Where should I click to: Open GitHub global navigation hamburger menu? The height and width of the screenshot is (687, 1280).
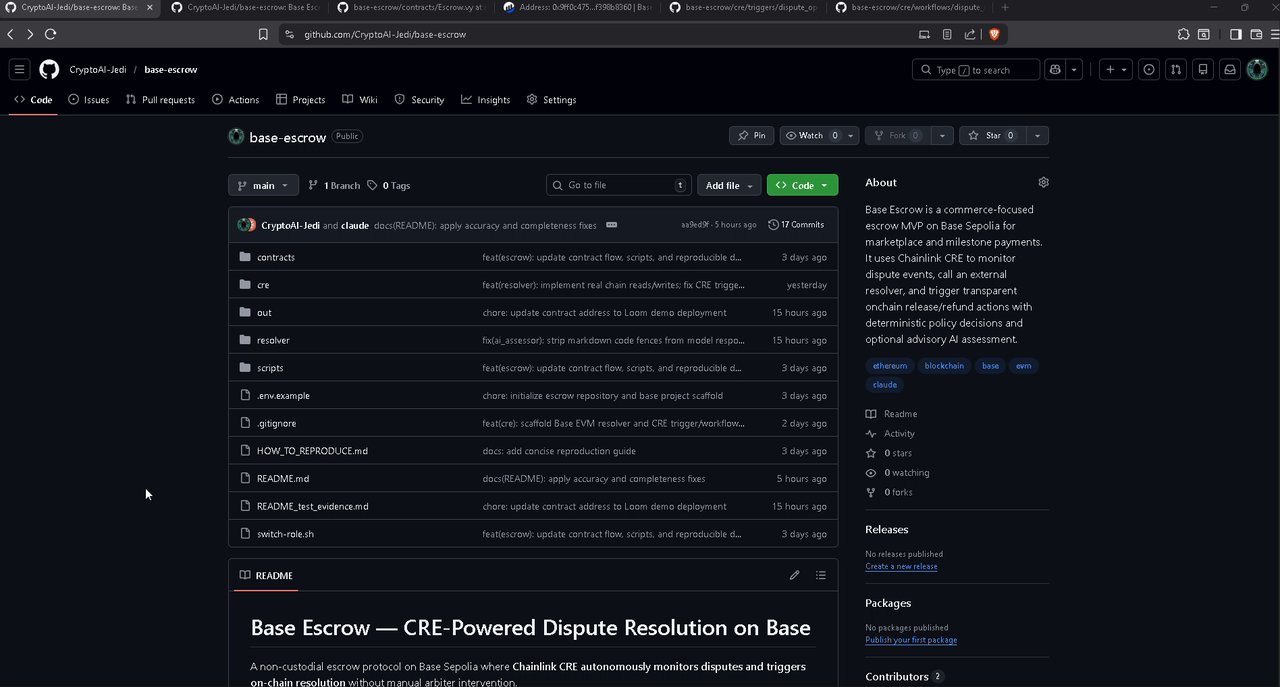coord(19,70)
